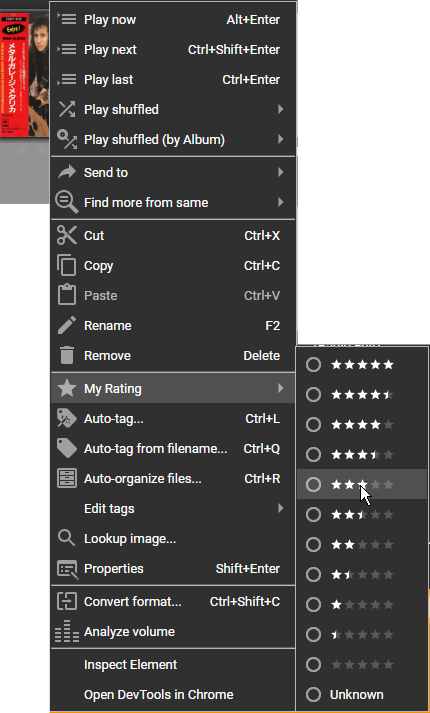
Task: Click the trash can Remove icon
Action: pyautogui.click(x=67, y=356)
